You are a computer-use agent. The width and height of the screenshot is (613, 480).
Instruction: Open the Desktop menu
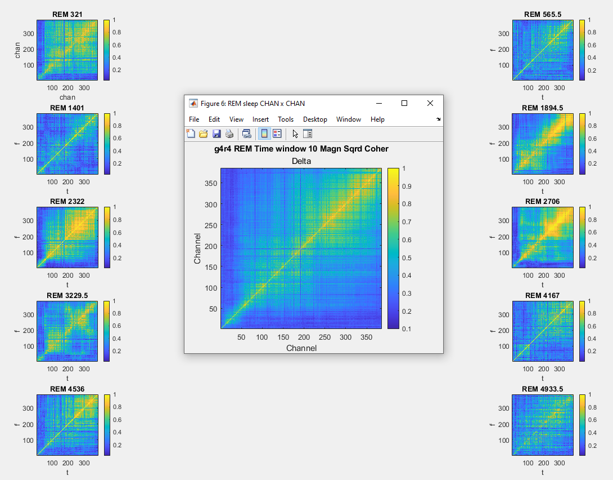(x=315, y=119)
